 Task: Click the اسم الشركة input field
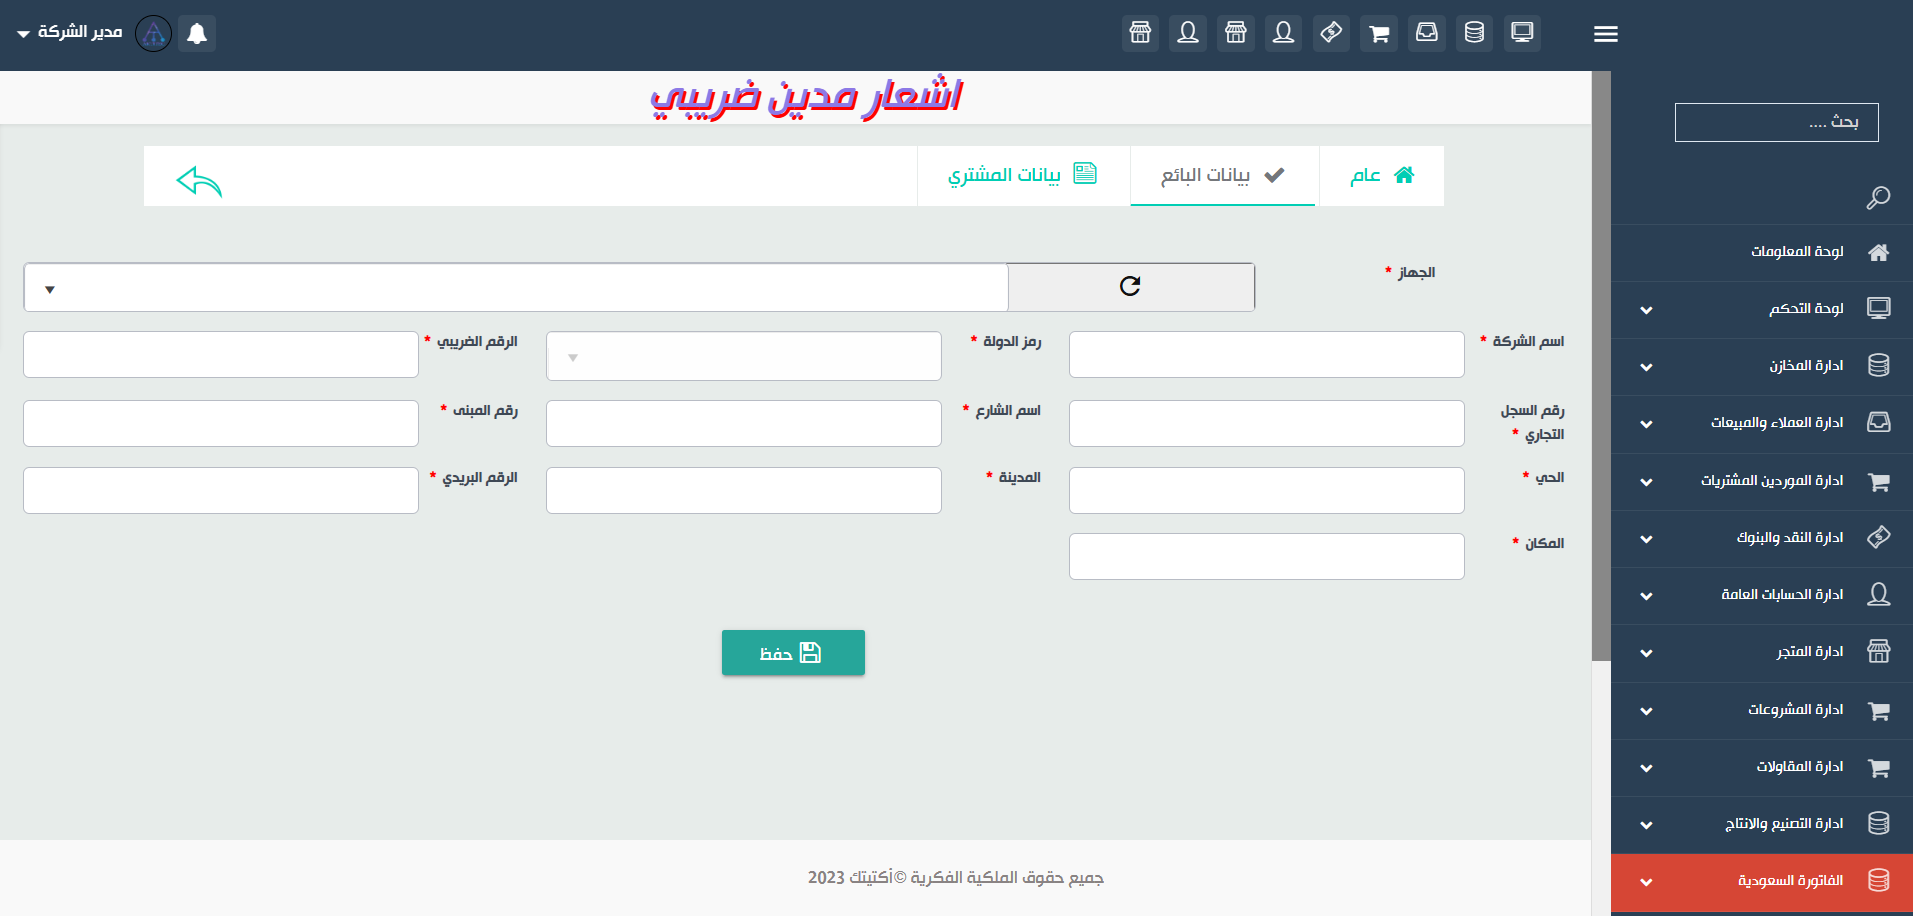[x=1266, y=355]
